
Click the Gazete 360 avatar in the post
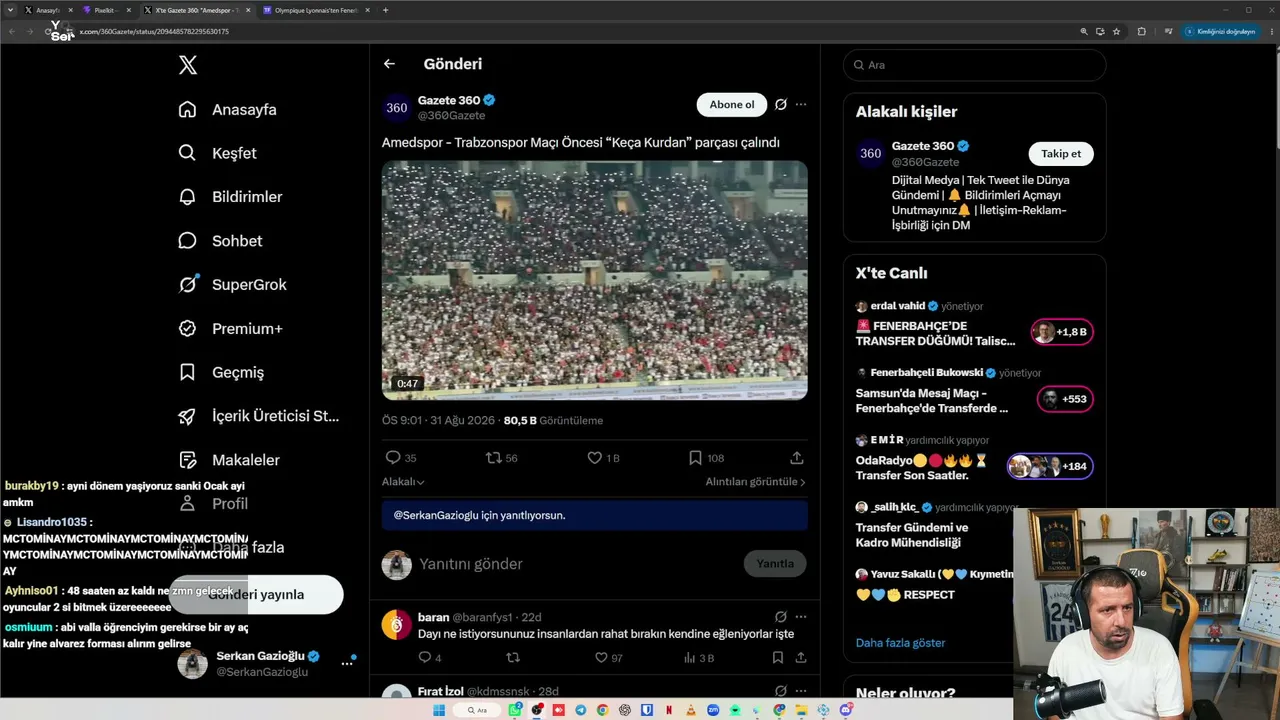tap(397, 108)
